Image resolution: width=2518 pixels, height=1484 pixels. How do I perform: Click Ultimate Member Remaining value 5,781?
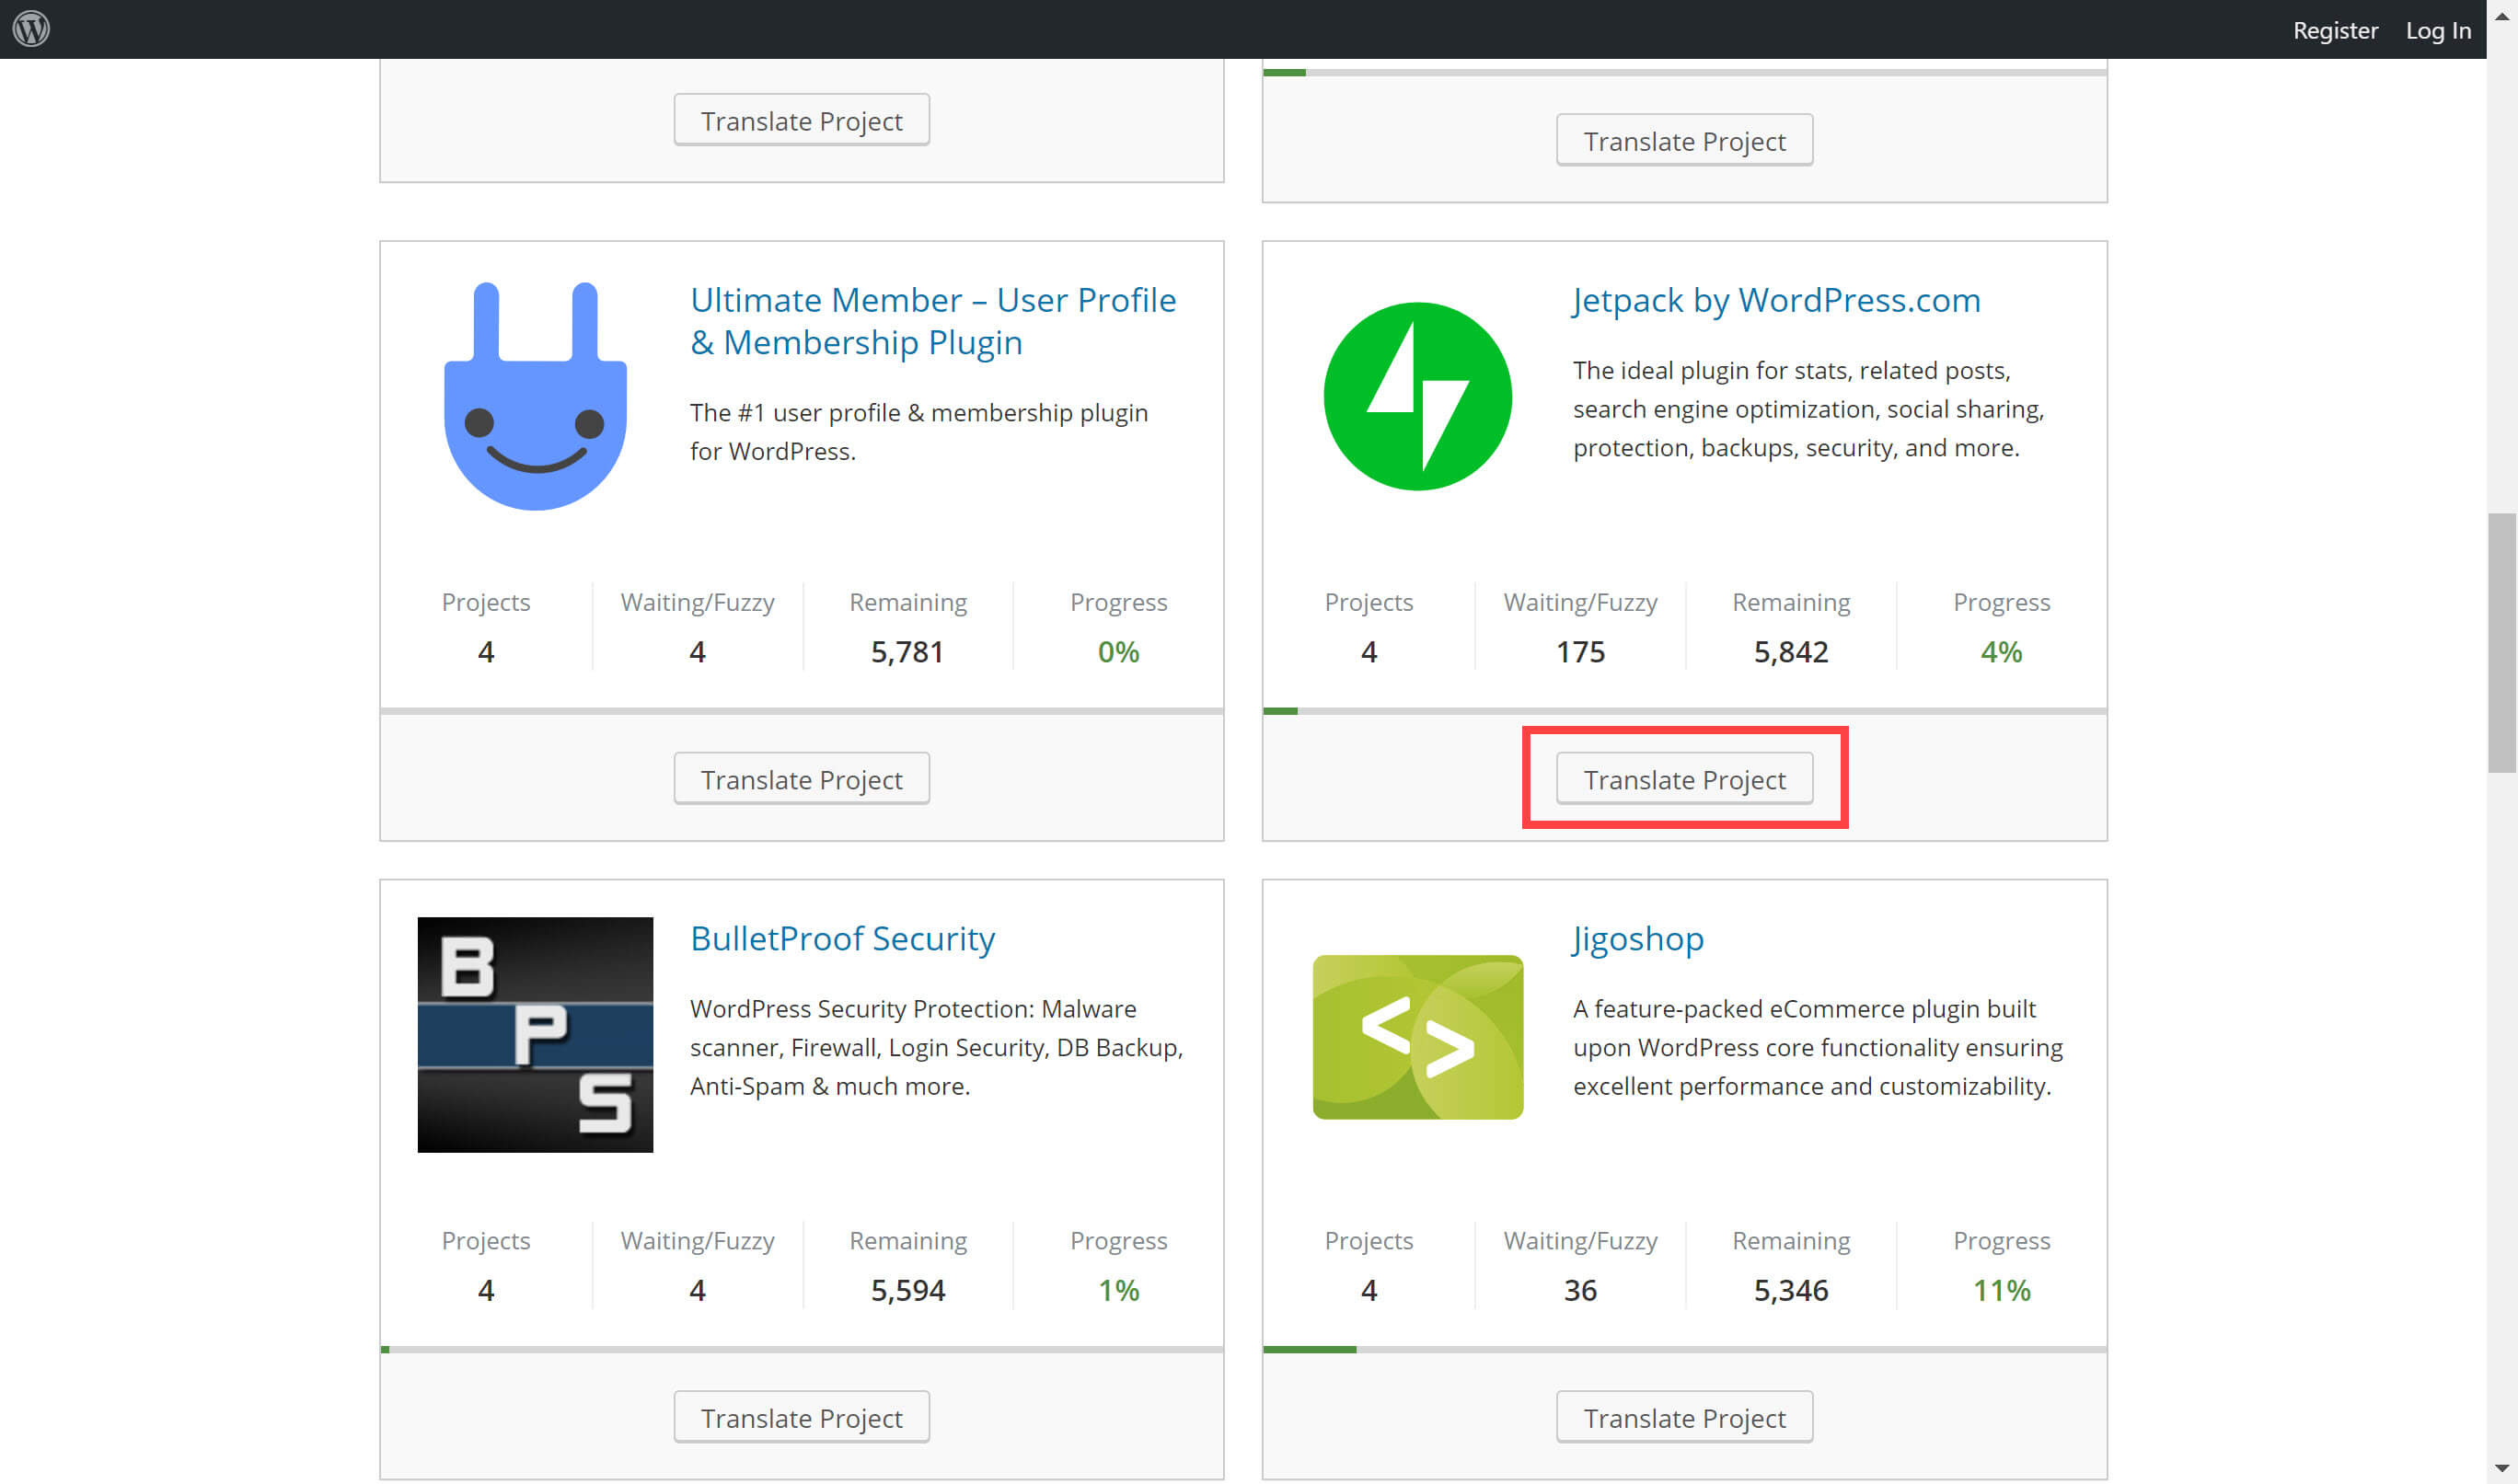pos(907,652)
